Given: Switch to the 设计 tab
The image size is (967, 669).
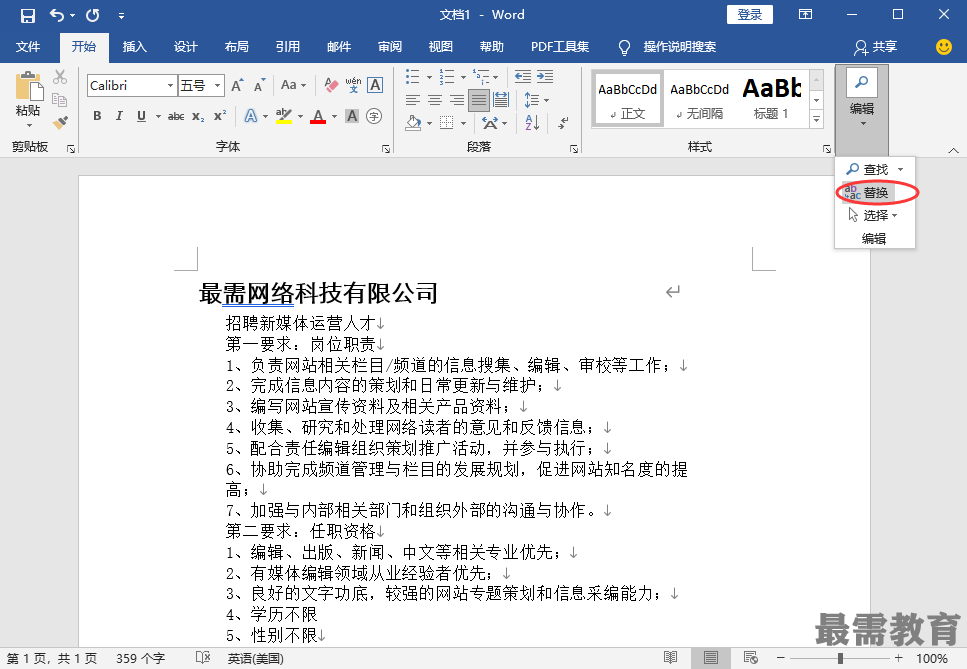Looking at the screenshot, I should tap(186, 47).
